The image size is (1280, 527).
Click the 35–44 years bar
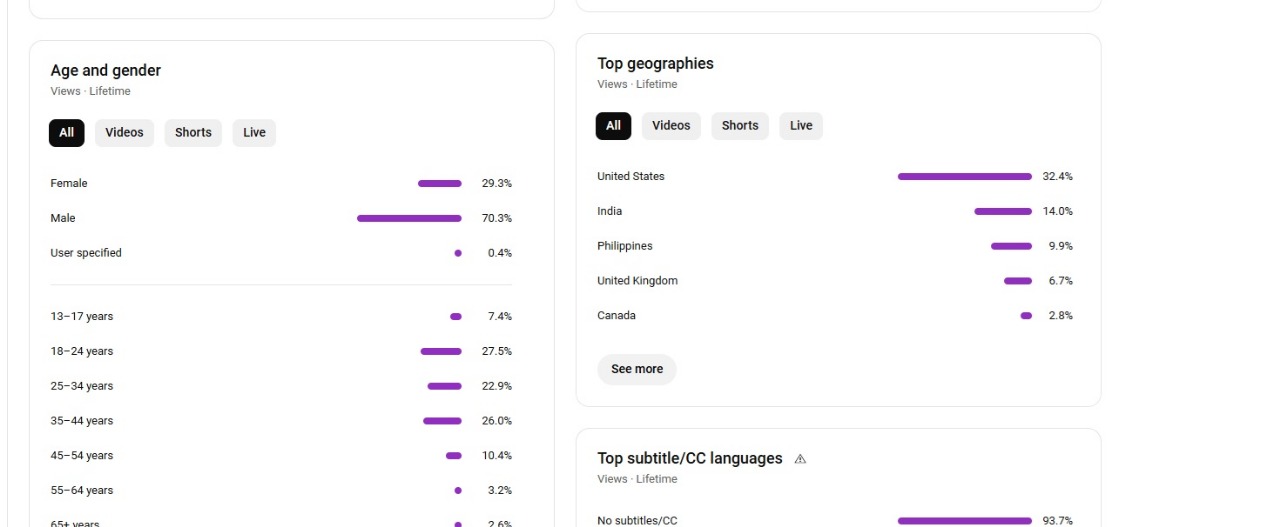(x=442, y=421)
